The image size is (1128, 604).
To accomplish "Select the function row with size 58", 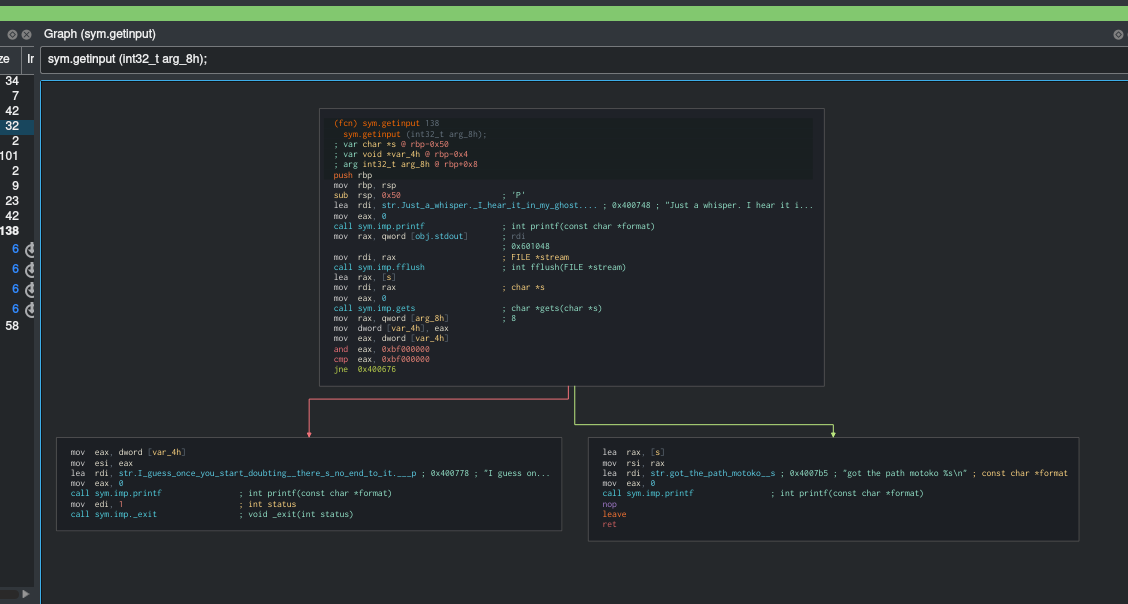I will click(x=12, y=326).
